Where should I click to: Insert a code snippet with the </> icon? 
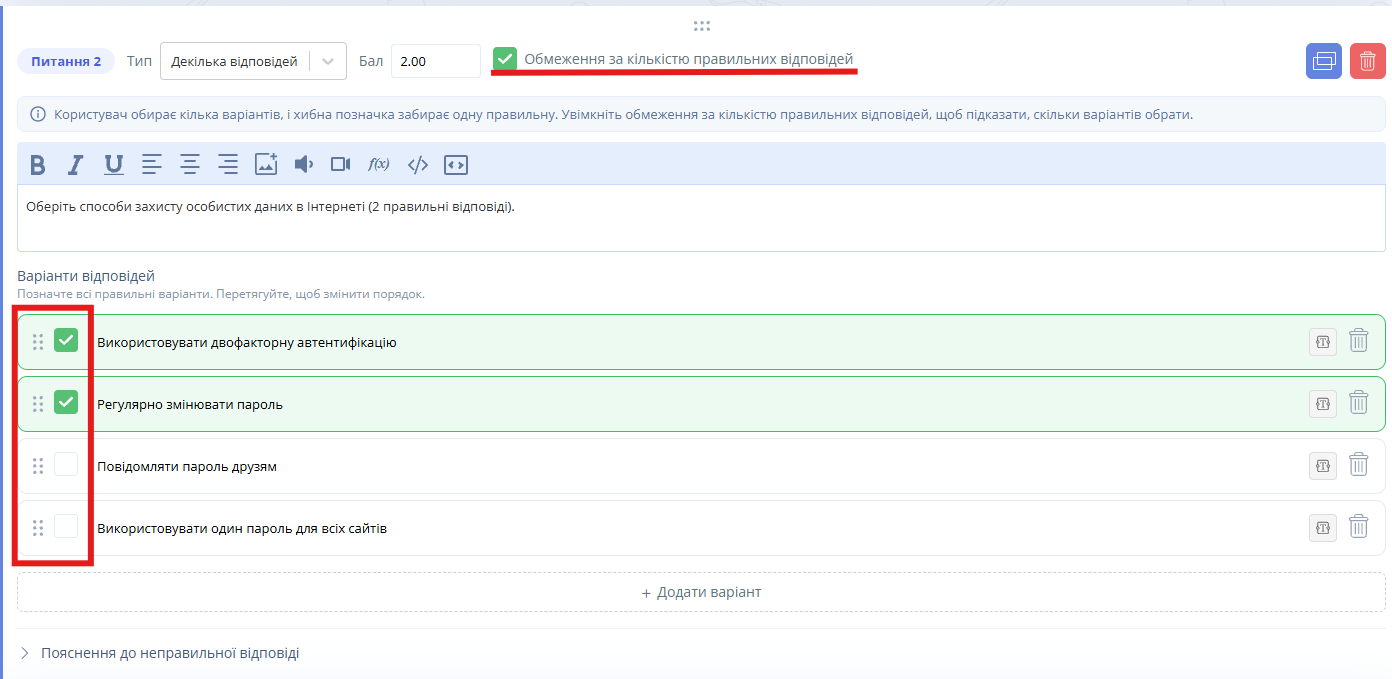click(418, 165)
